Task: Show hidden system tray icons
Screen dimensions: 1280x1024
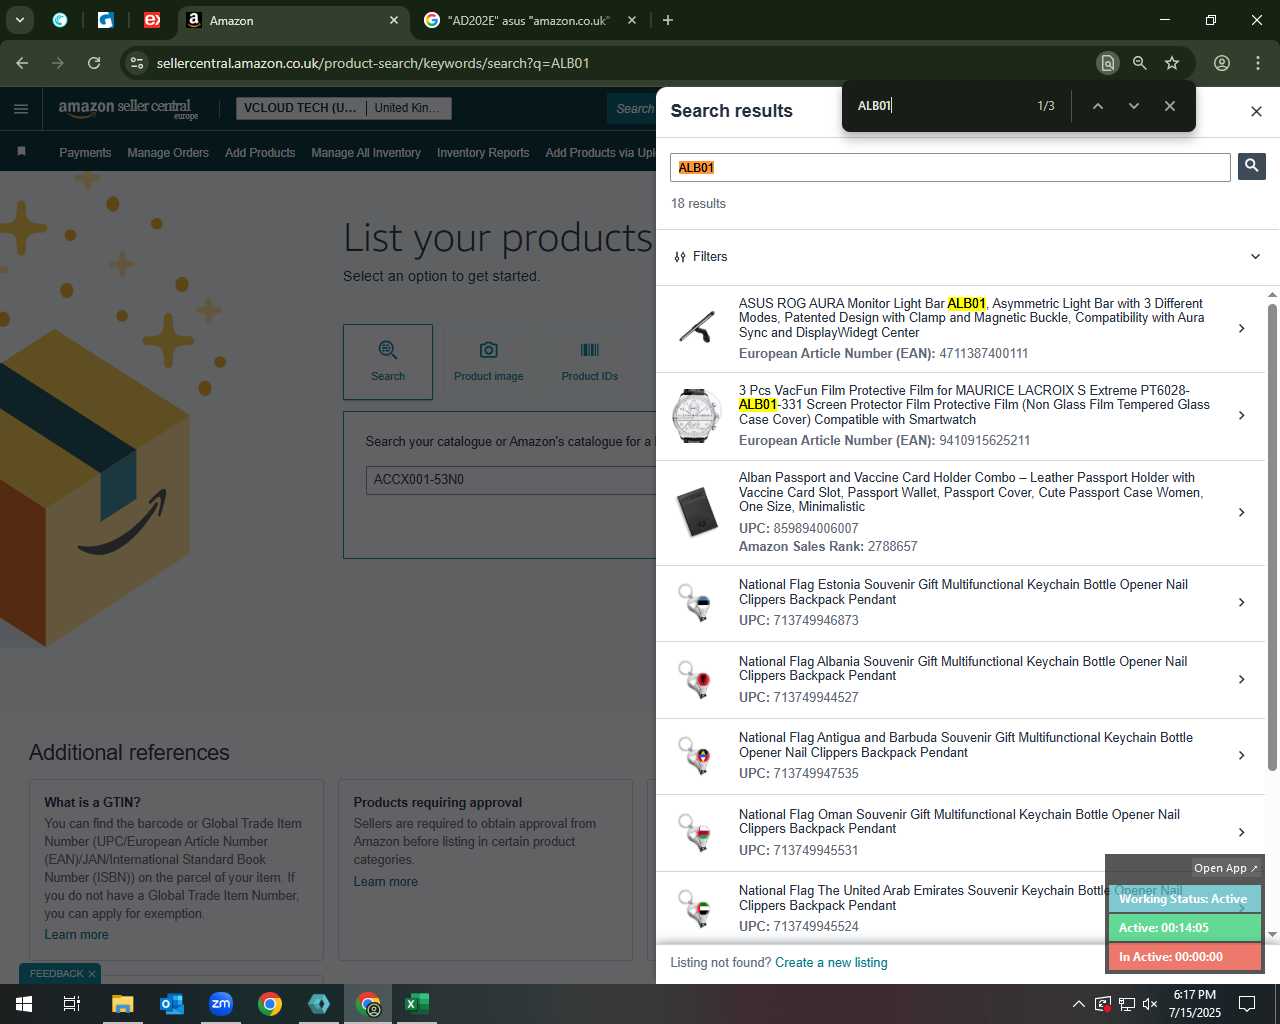Action: pos(1078,1004)
